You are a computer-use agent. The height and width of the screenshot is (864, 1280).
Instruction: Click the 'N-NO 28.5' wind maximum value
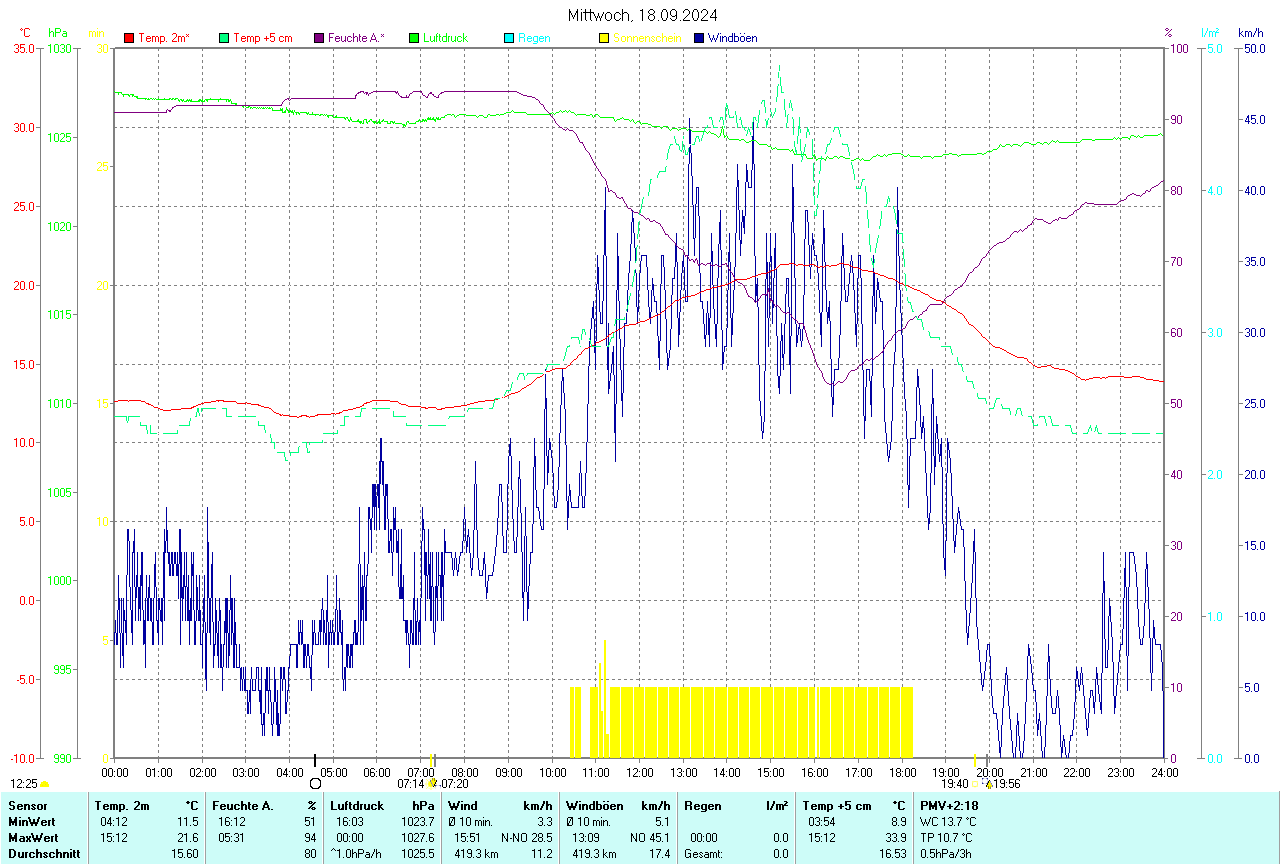[x=526, y=837]
